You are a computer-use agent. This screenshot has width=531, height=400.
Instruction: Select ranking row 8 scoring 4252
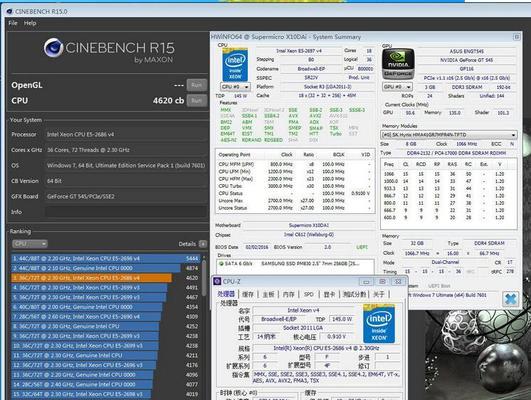[x=106, y=326]
